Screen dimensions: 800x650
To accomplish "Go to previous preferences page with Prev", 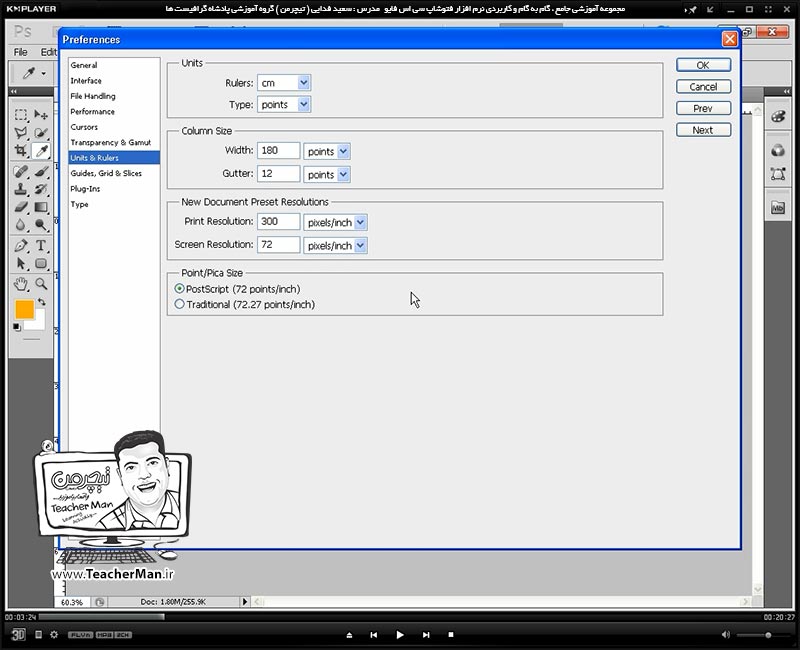I will [703, 108].
